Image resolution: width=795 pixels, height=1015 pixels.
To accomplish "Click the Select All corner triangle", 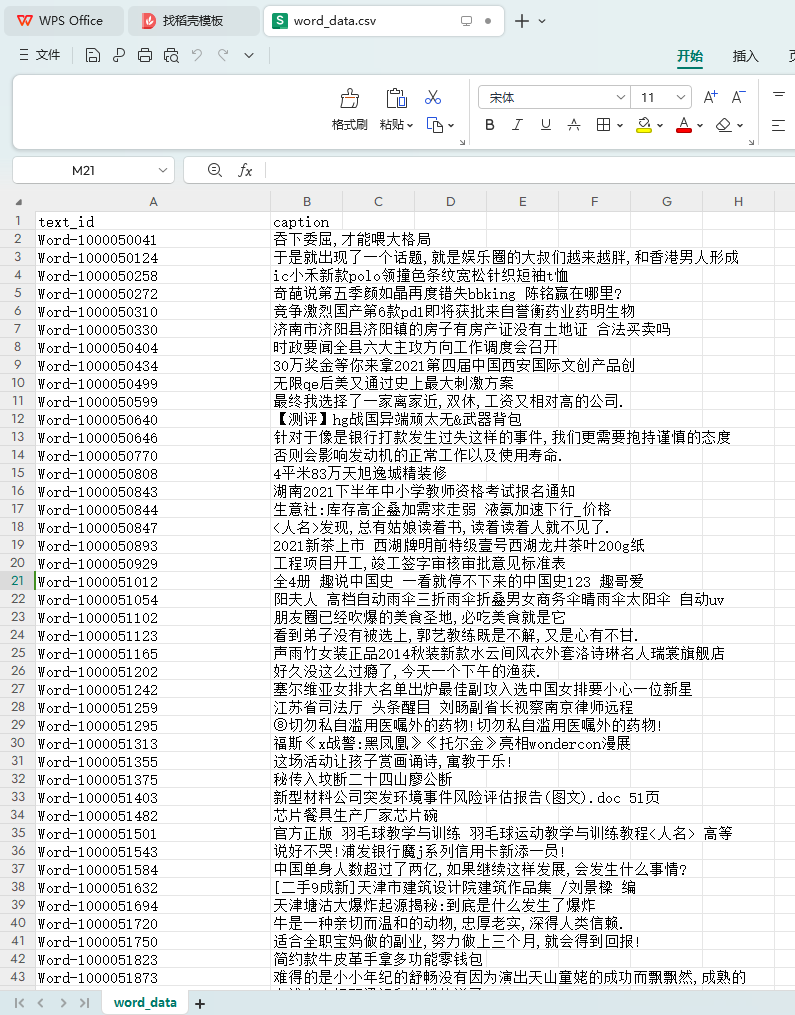I will (x=19, y=202).
